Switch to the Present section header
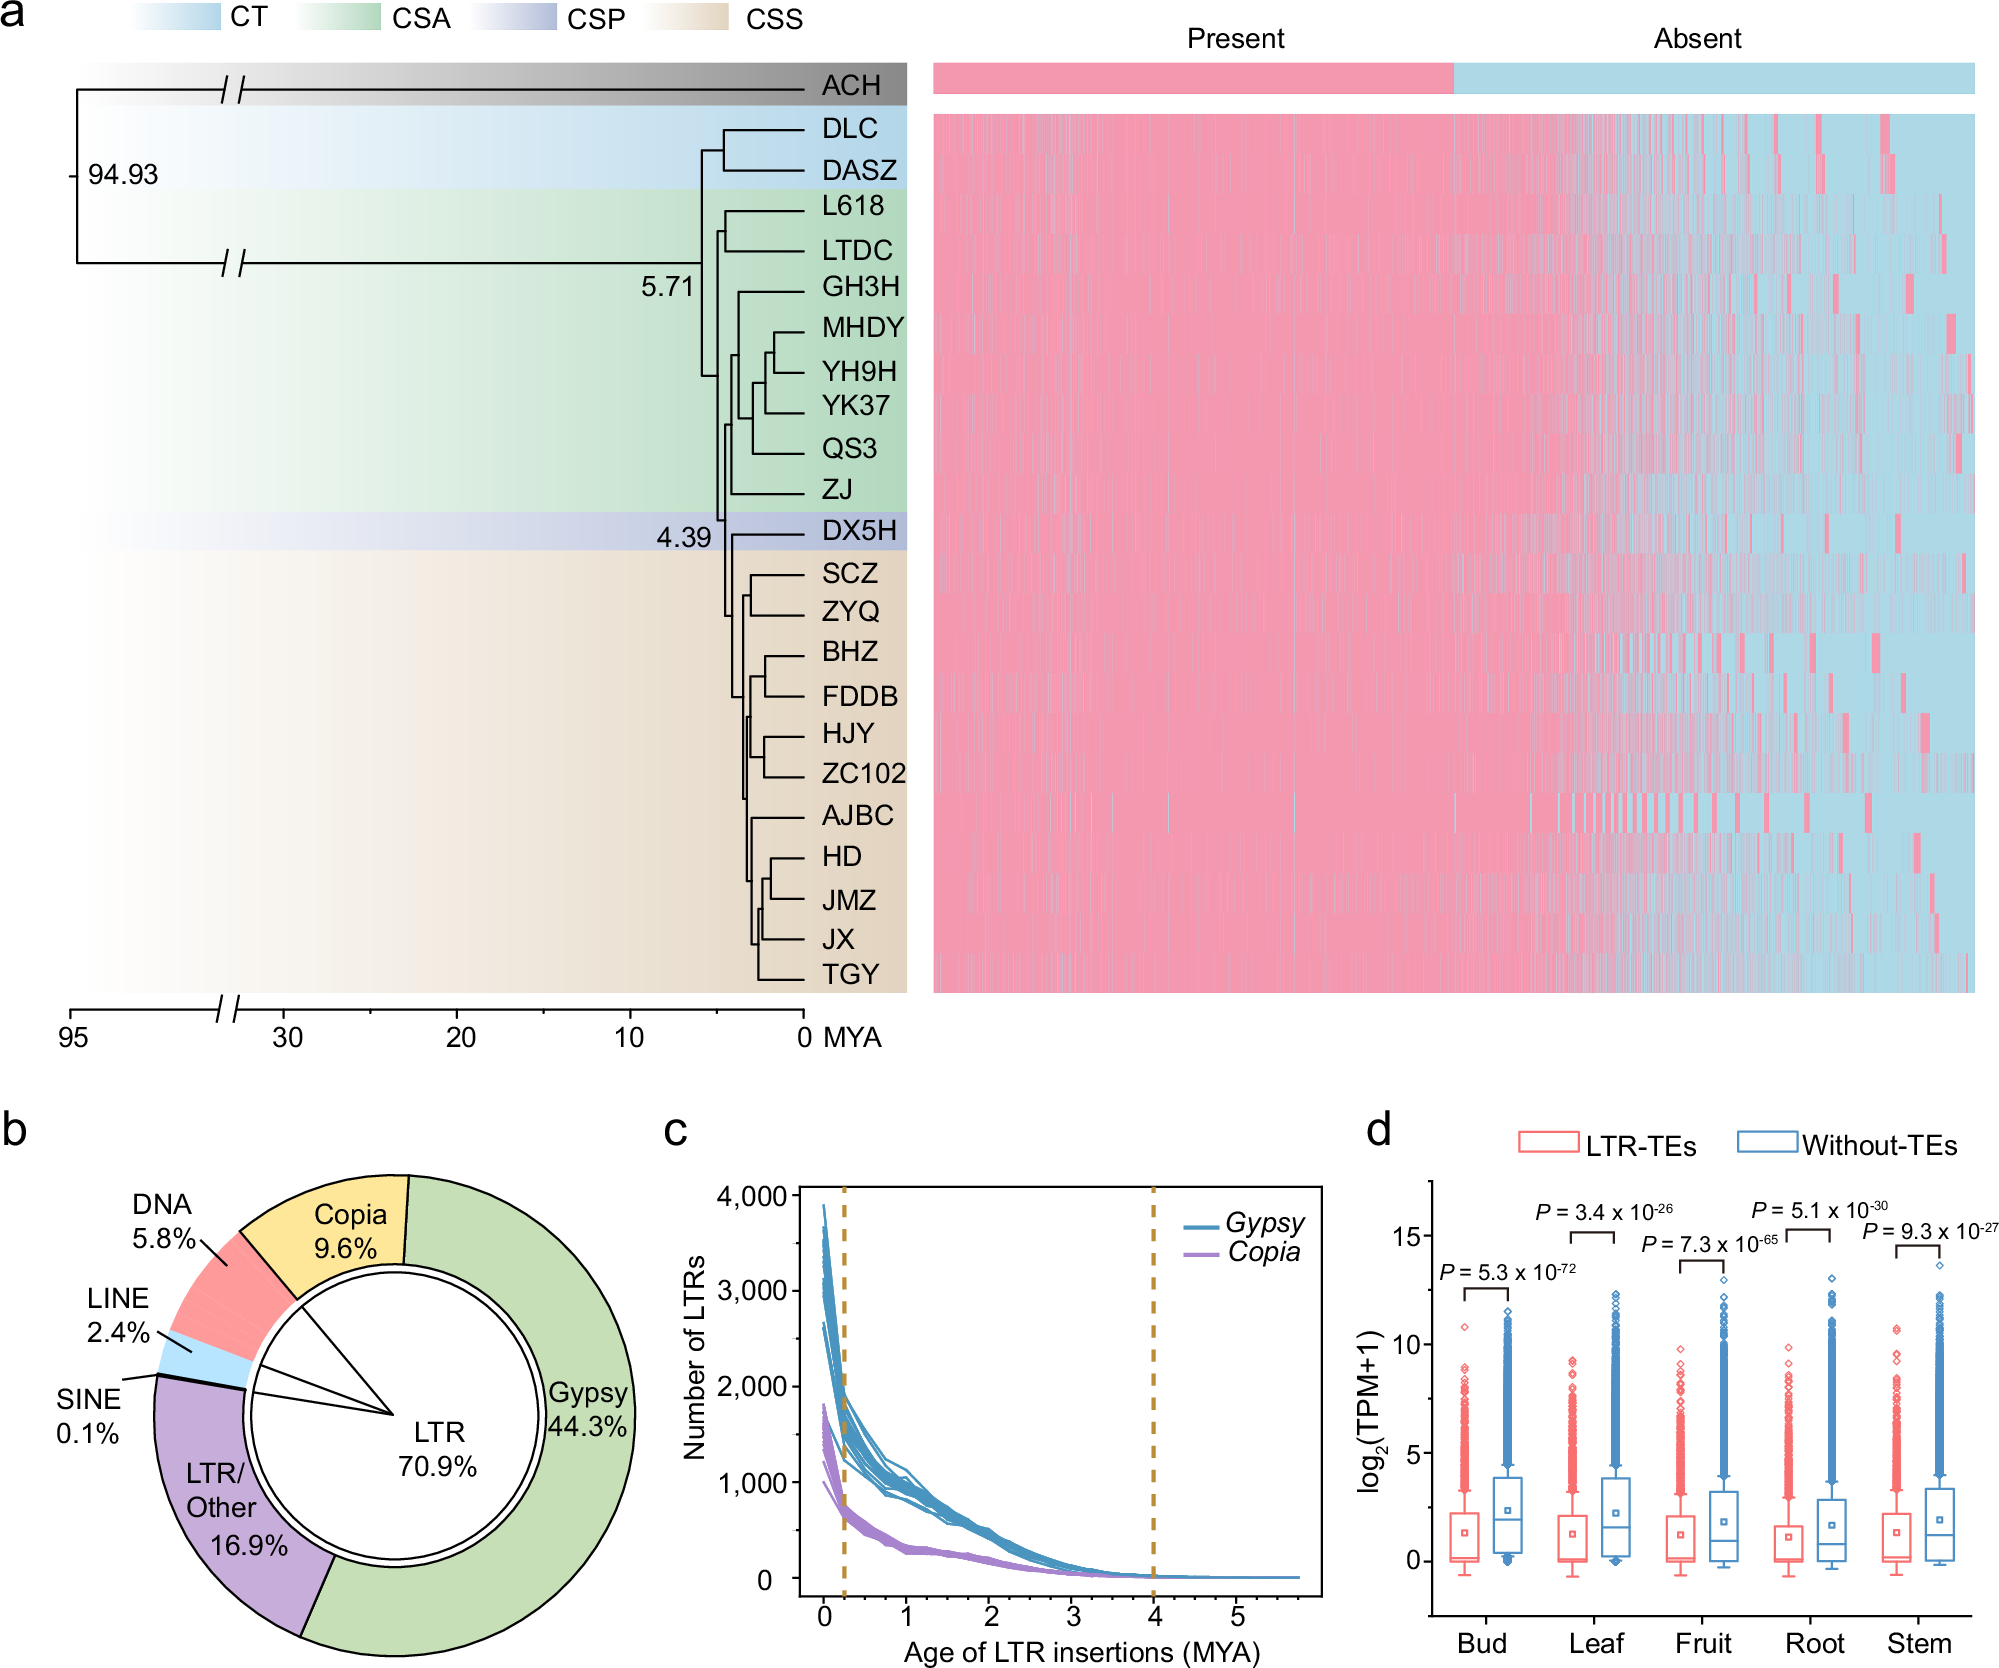The width and height of the screenshot is (1999, 1668). pos(1235,40)
